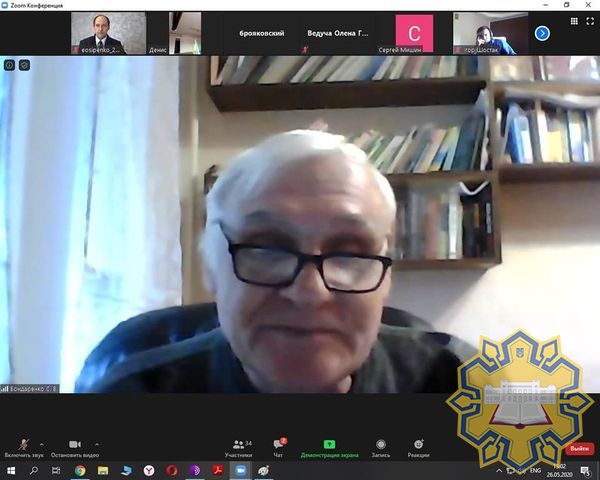
Task: Expand video options arrow next to camera
Action: point(97,443)
